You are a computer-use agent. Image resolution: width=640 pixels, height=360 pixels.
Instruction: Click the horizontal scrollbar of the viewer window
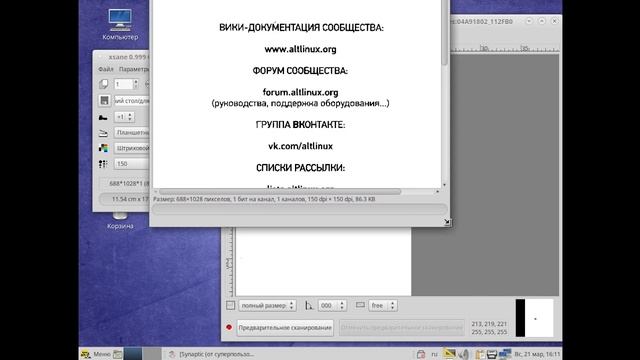coord(280,191)
